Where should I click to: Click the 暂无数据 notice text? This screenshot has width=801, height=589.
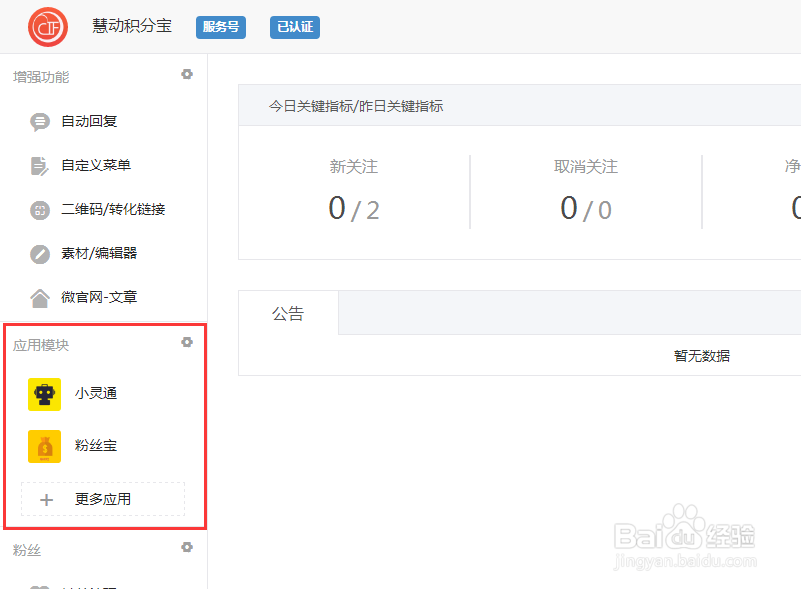702,356
